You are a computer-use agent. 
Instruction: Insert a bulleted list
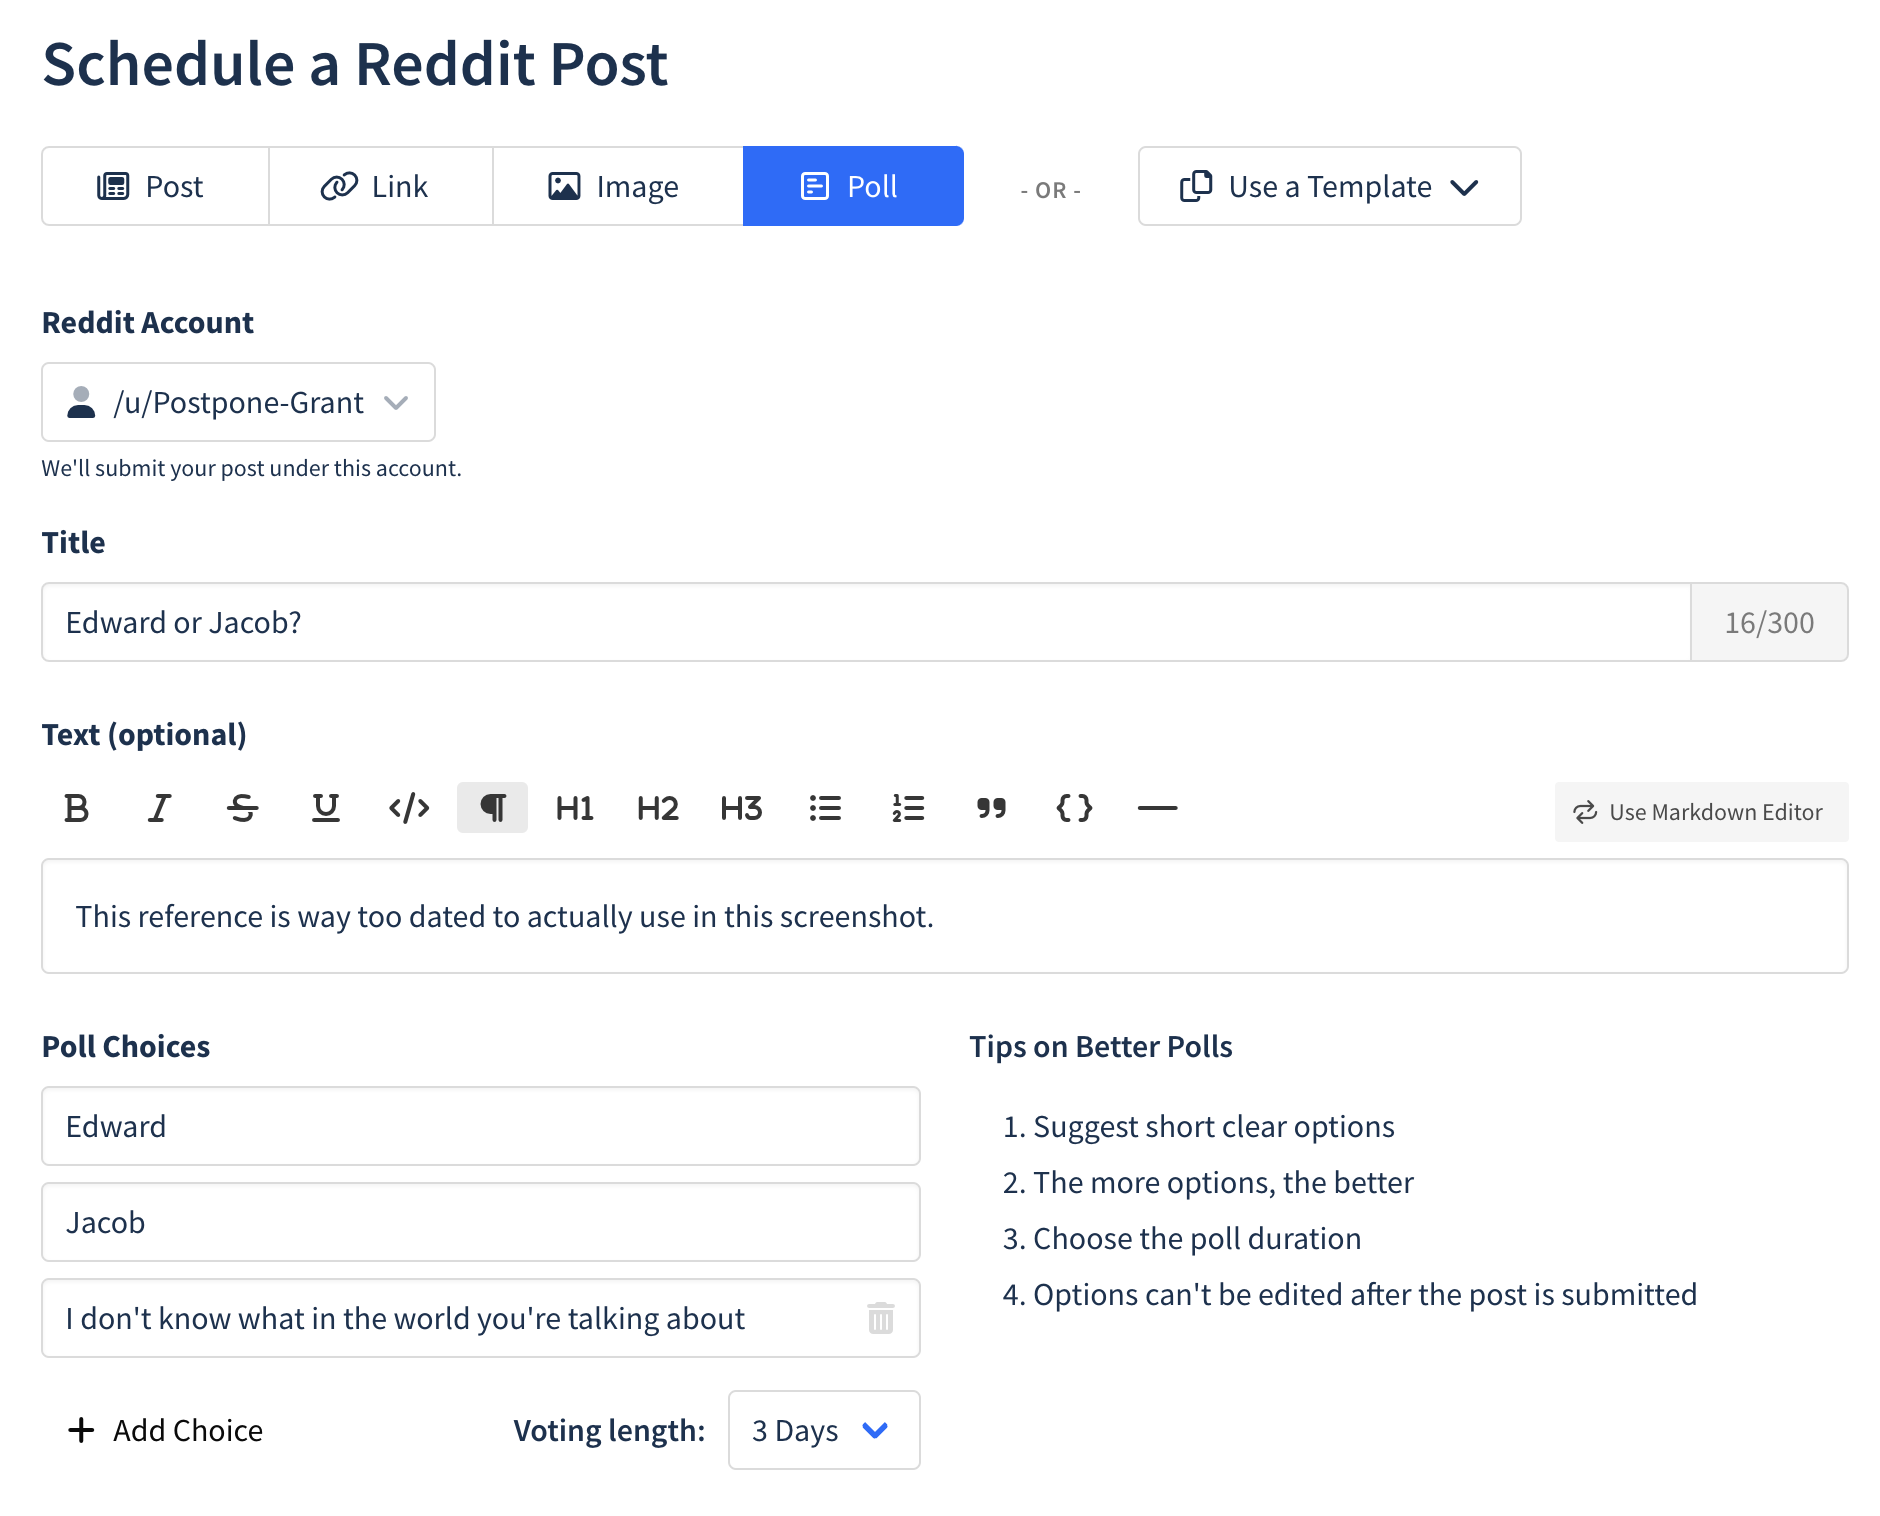825,808
